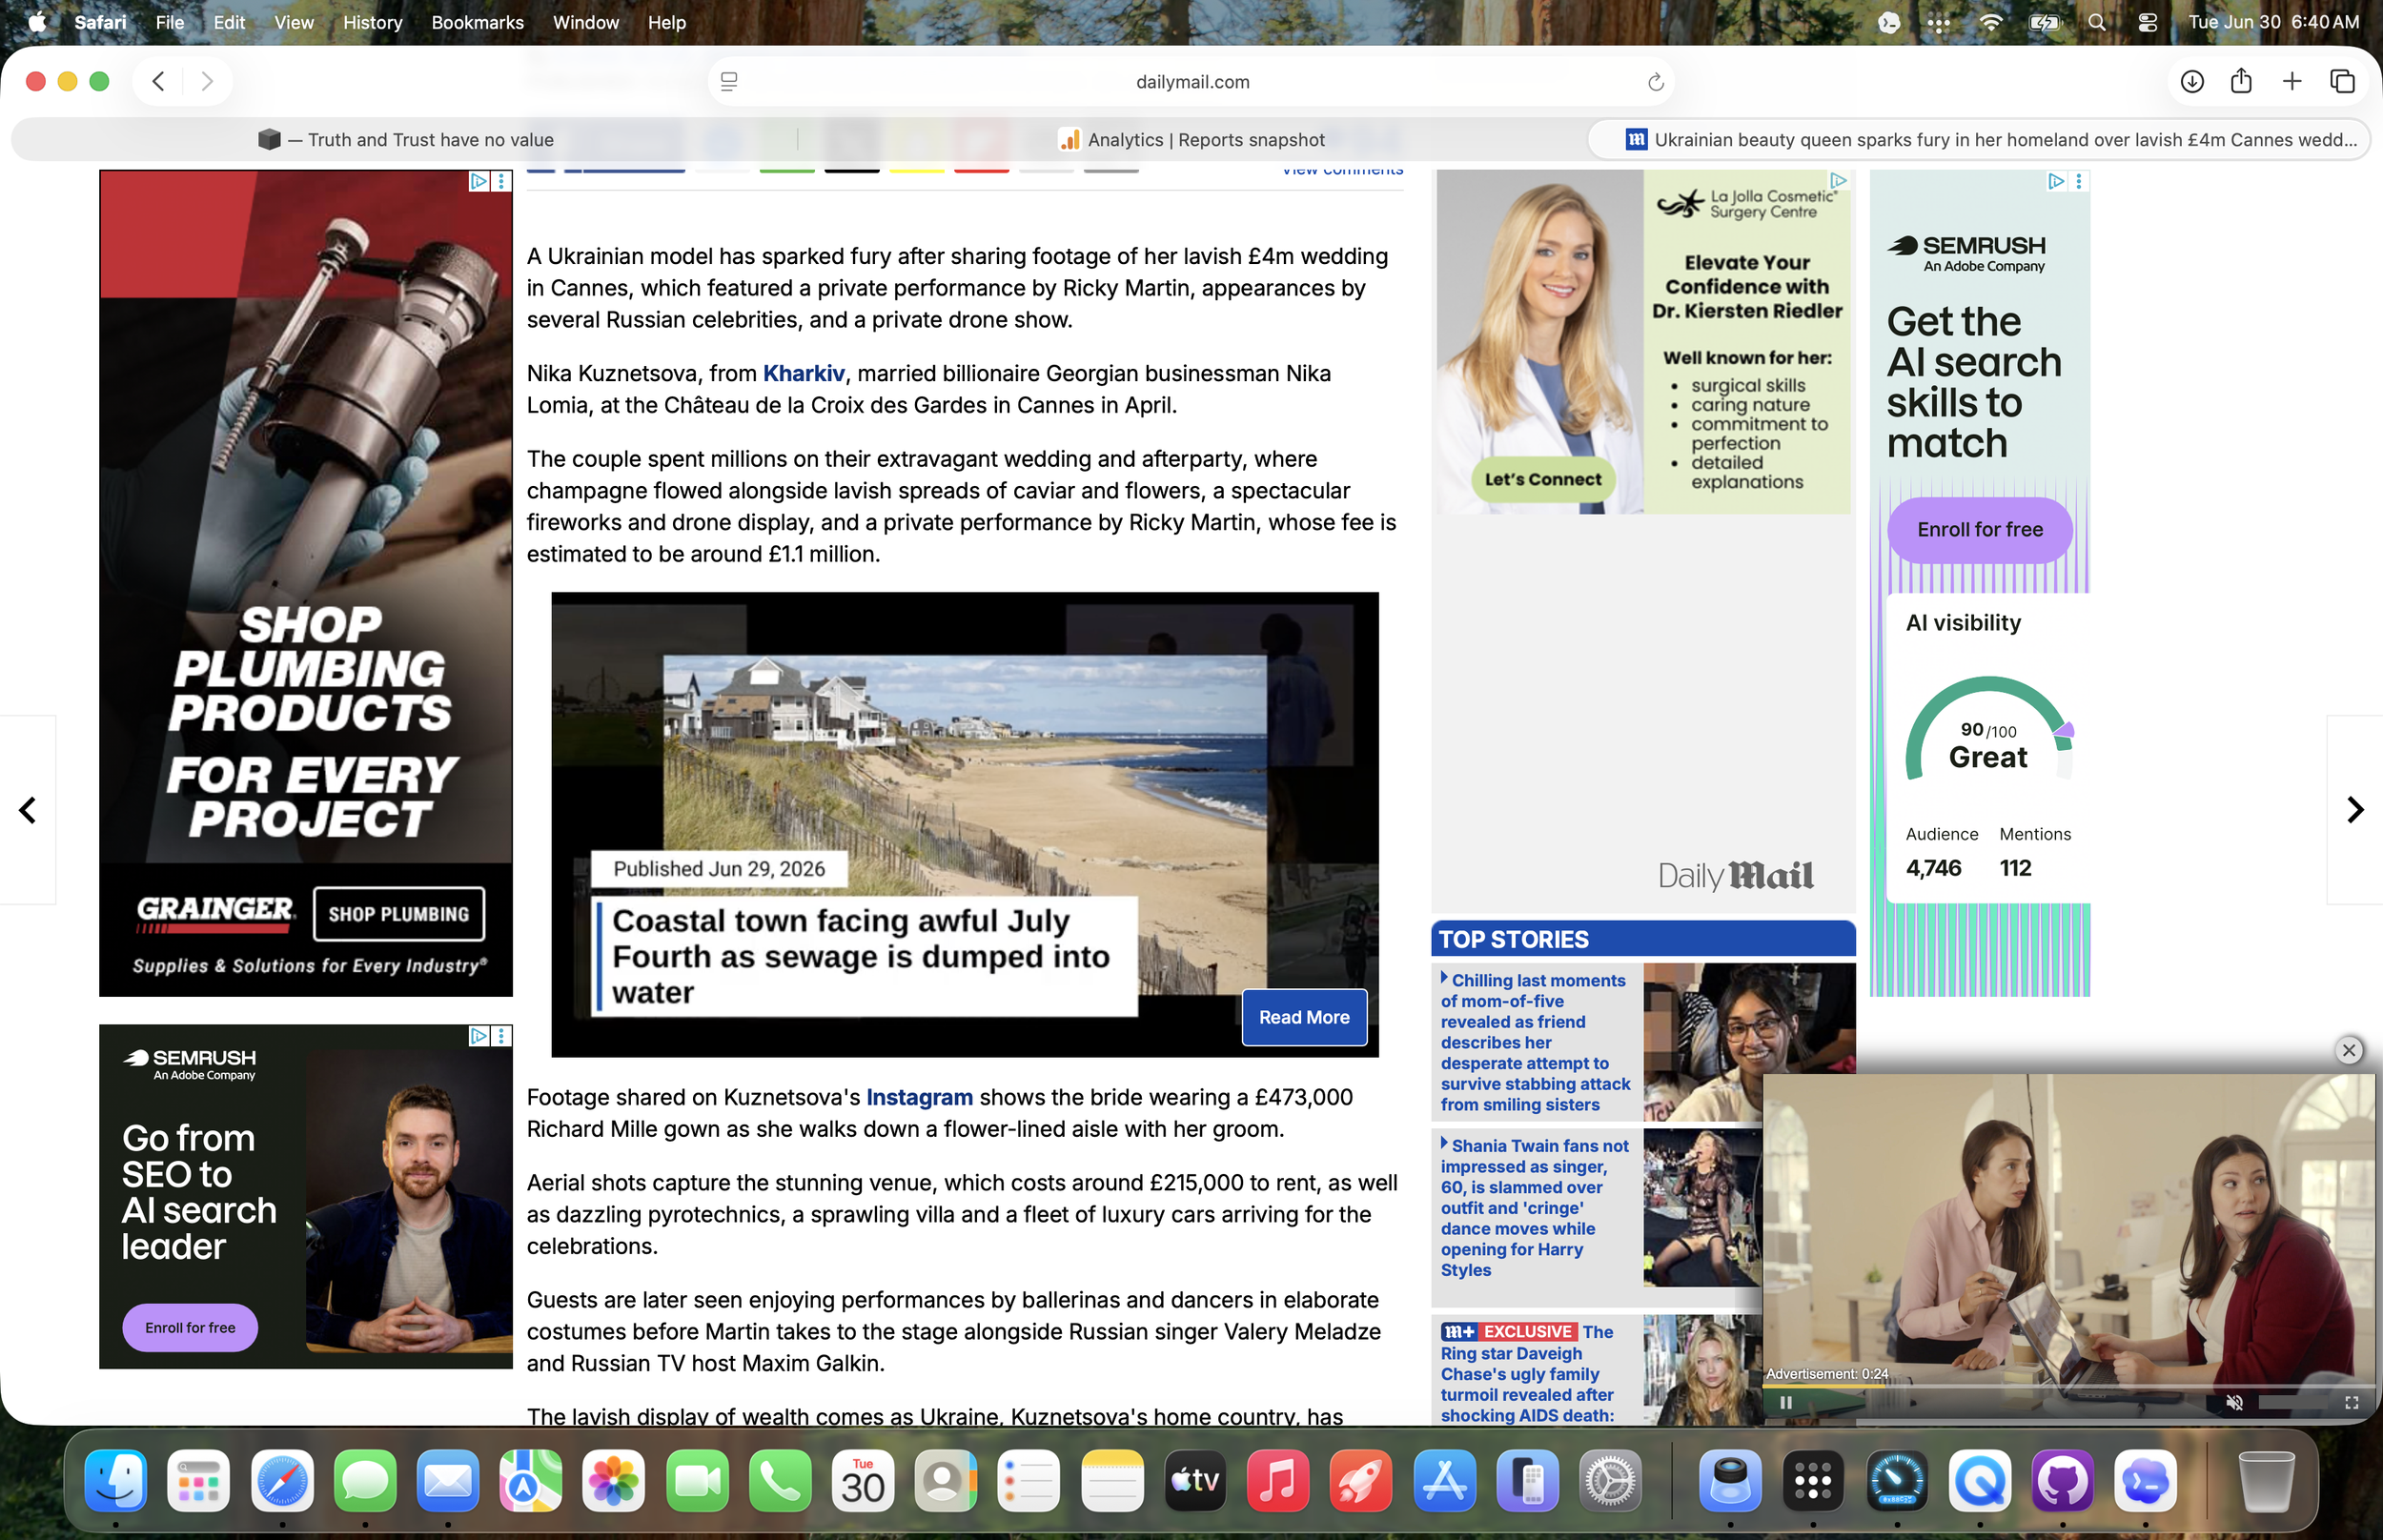Screen dimensions: 2383x1540
Task: Click the Safari forward navigation arrow
Action: pyautogui.click(x=207, y=81)
